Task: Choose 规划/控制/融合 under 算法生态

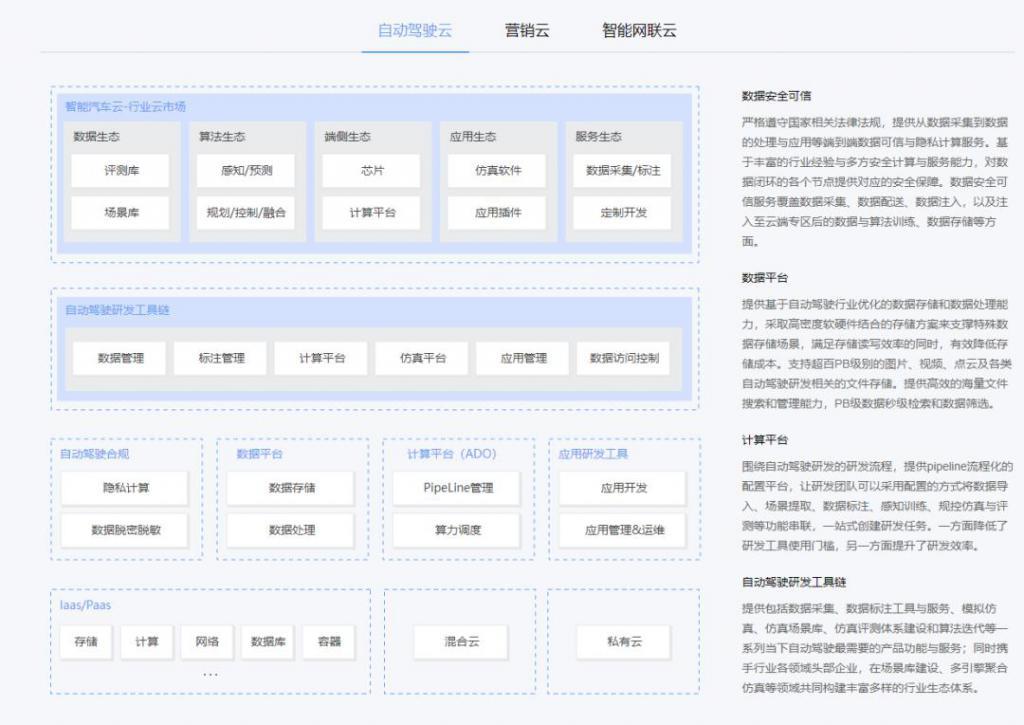Action: point(246,212)
